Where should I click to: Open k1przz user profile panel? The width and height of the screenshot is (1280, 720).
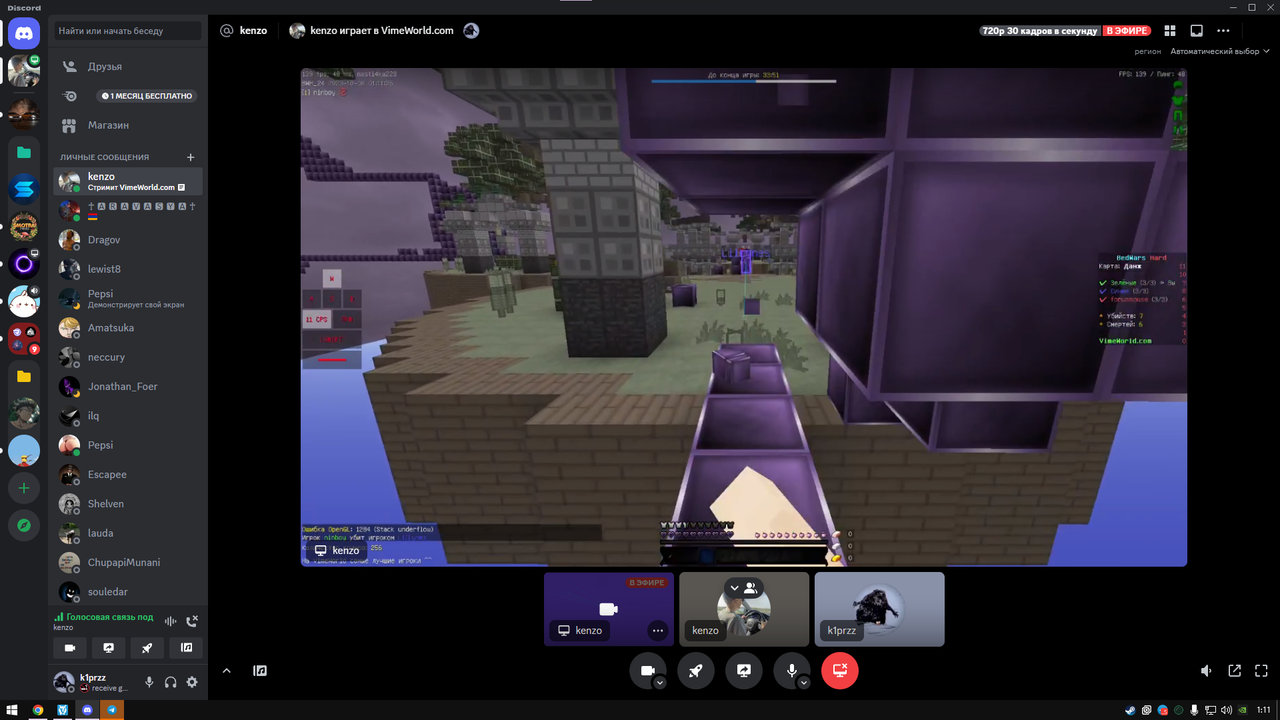pyautogui.click(x=92, y=682)
